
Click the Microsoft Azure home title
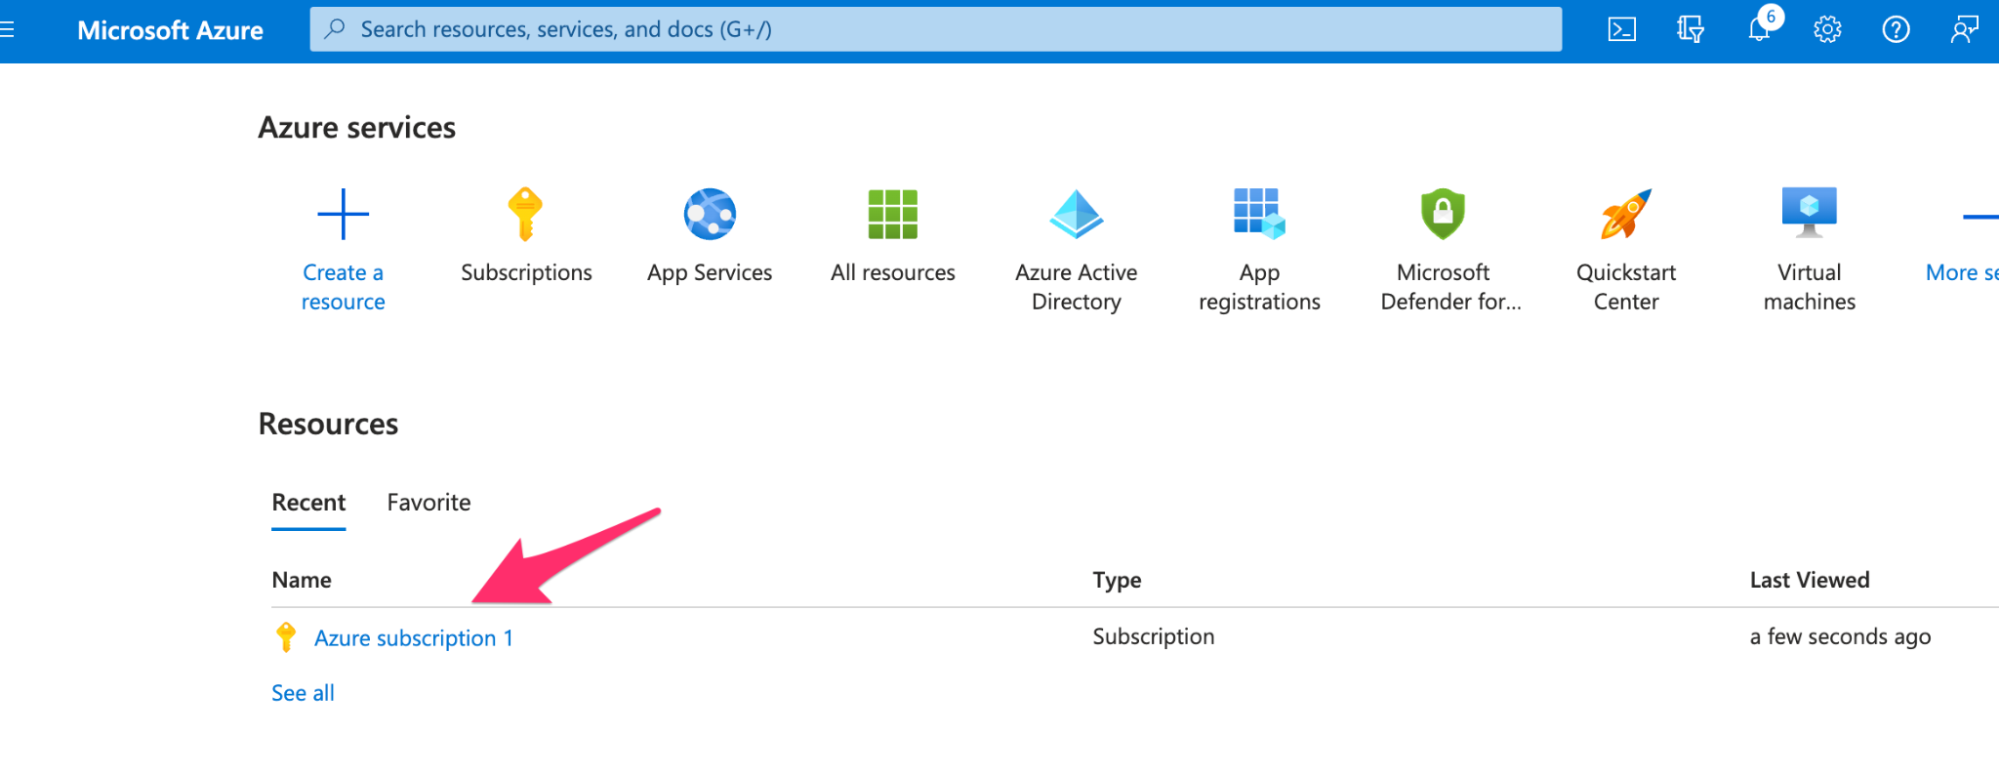pyautogui.click(x=170, y=30)
